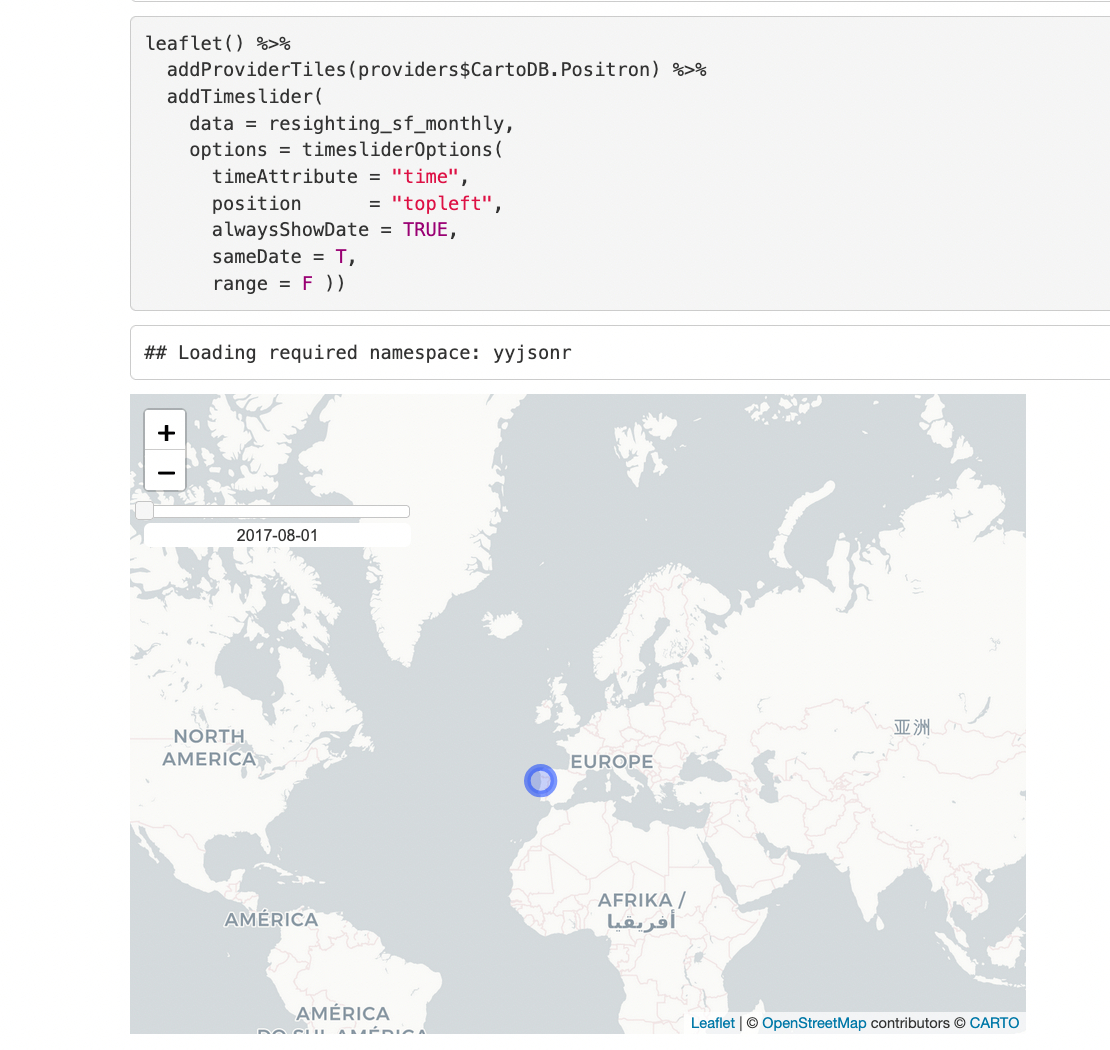Click the "topleft" string in the code
The height and width of the screenshot is (1050, 1110).
443,203
